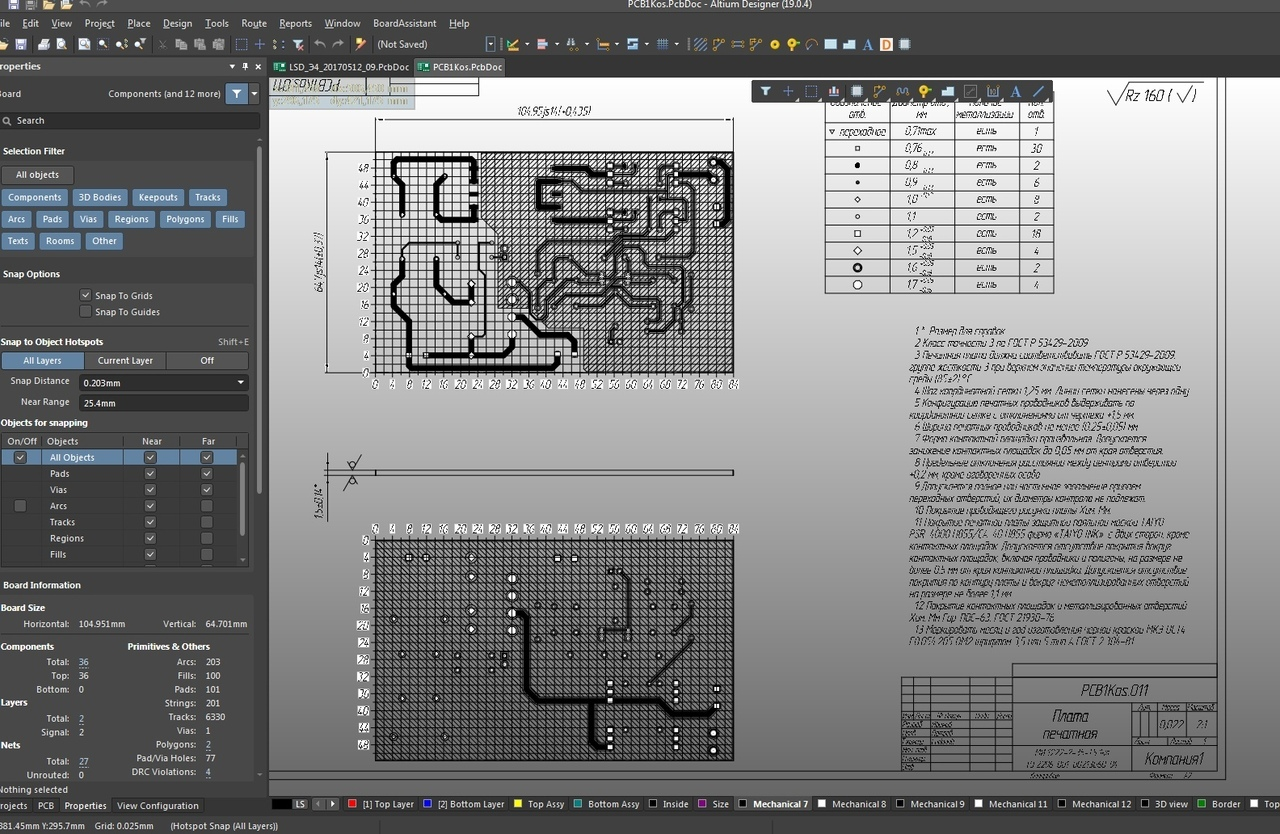Click the Clear Filter icon in the toolbar
Screen dimensions: 1280x834
[298, 44]
